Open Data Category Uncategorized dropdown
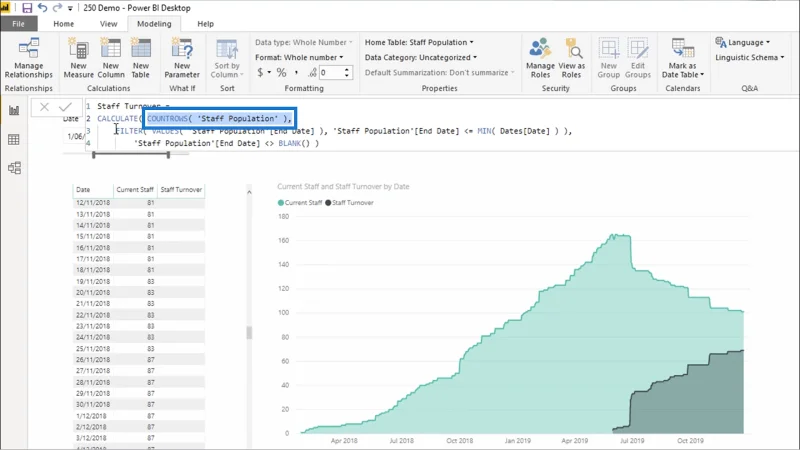The image size is (800, 450). pyautogui.click(x=421, y=58)
